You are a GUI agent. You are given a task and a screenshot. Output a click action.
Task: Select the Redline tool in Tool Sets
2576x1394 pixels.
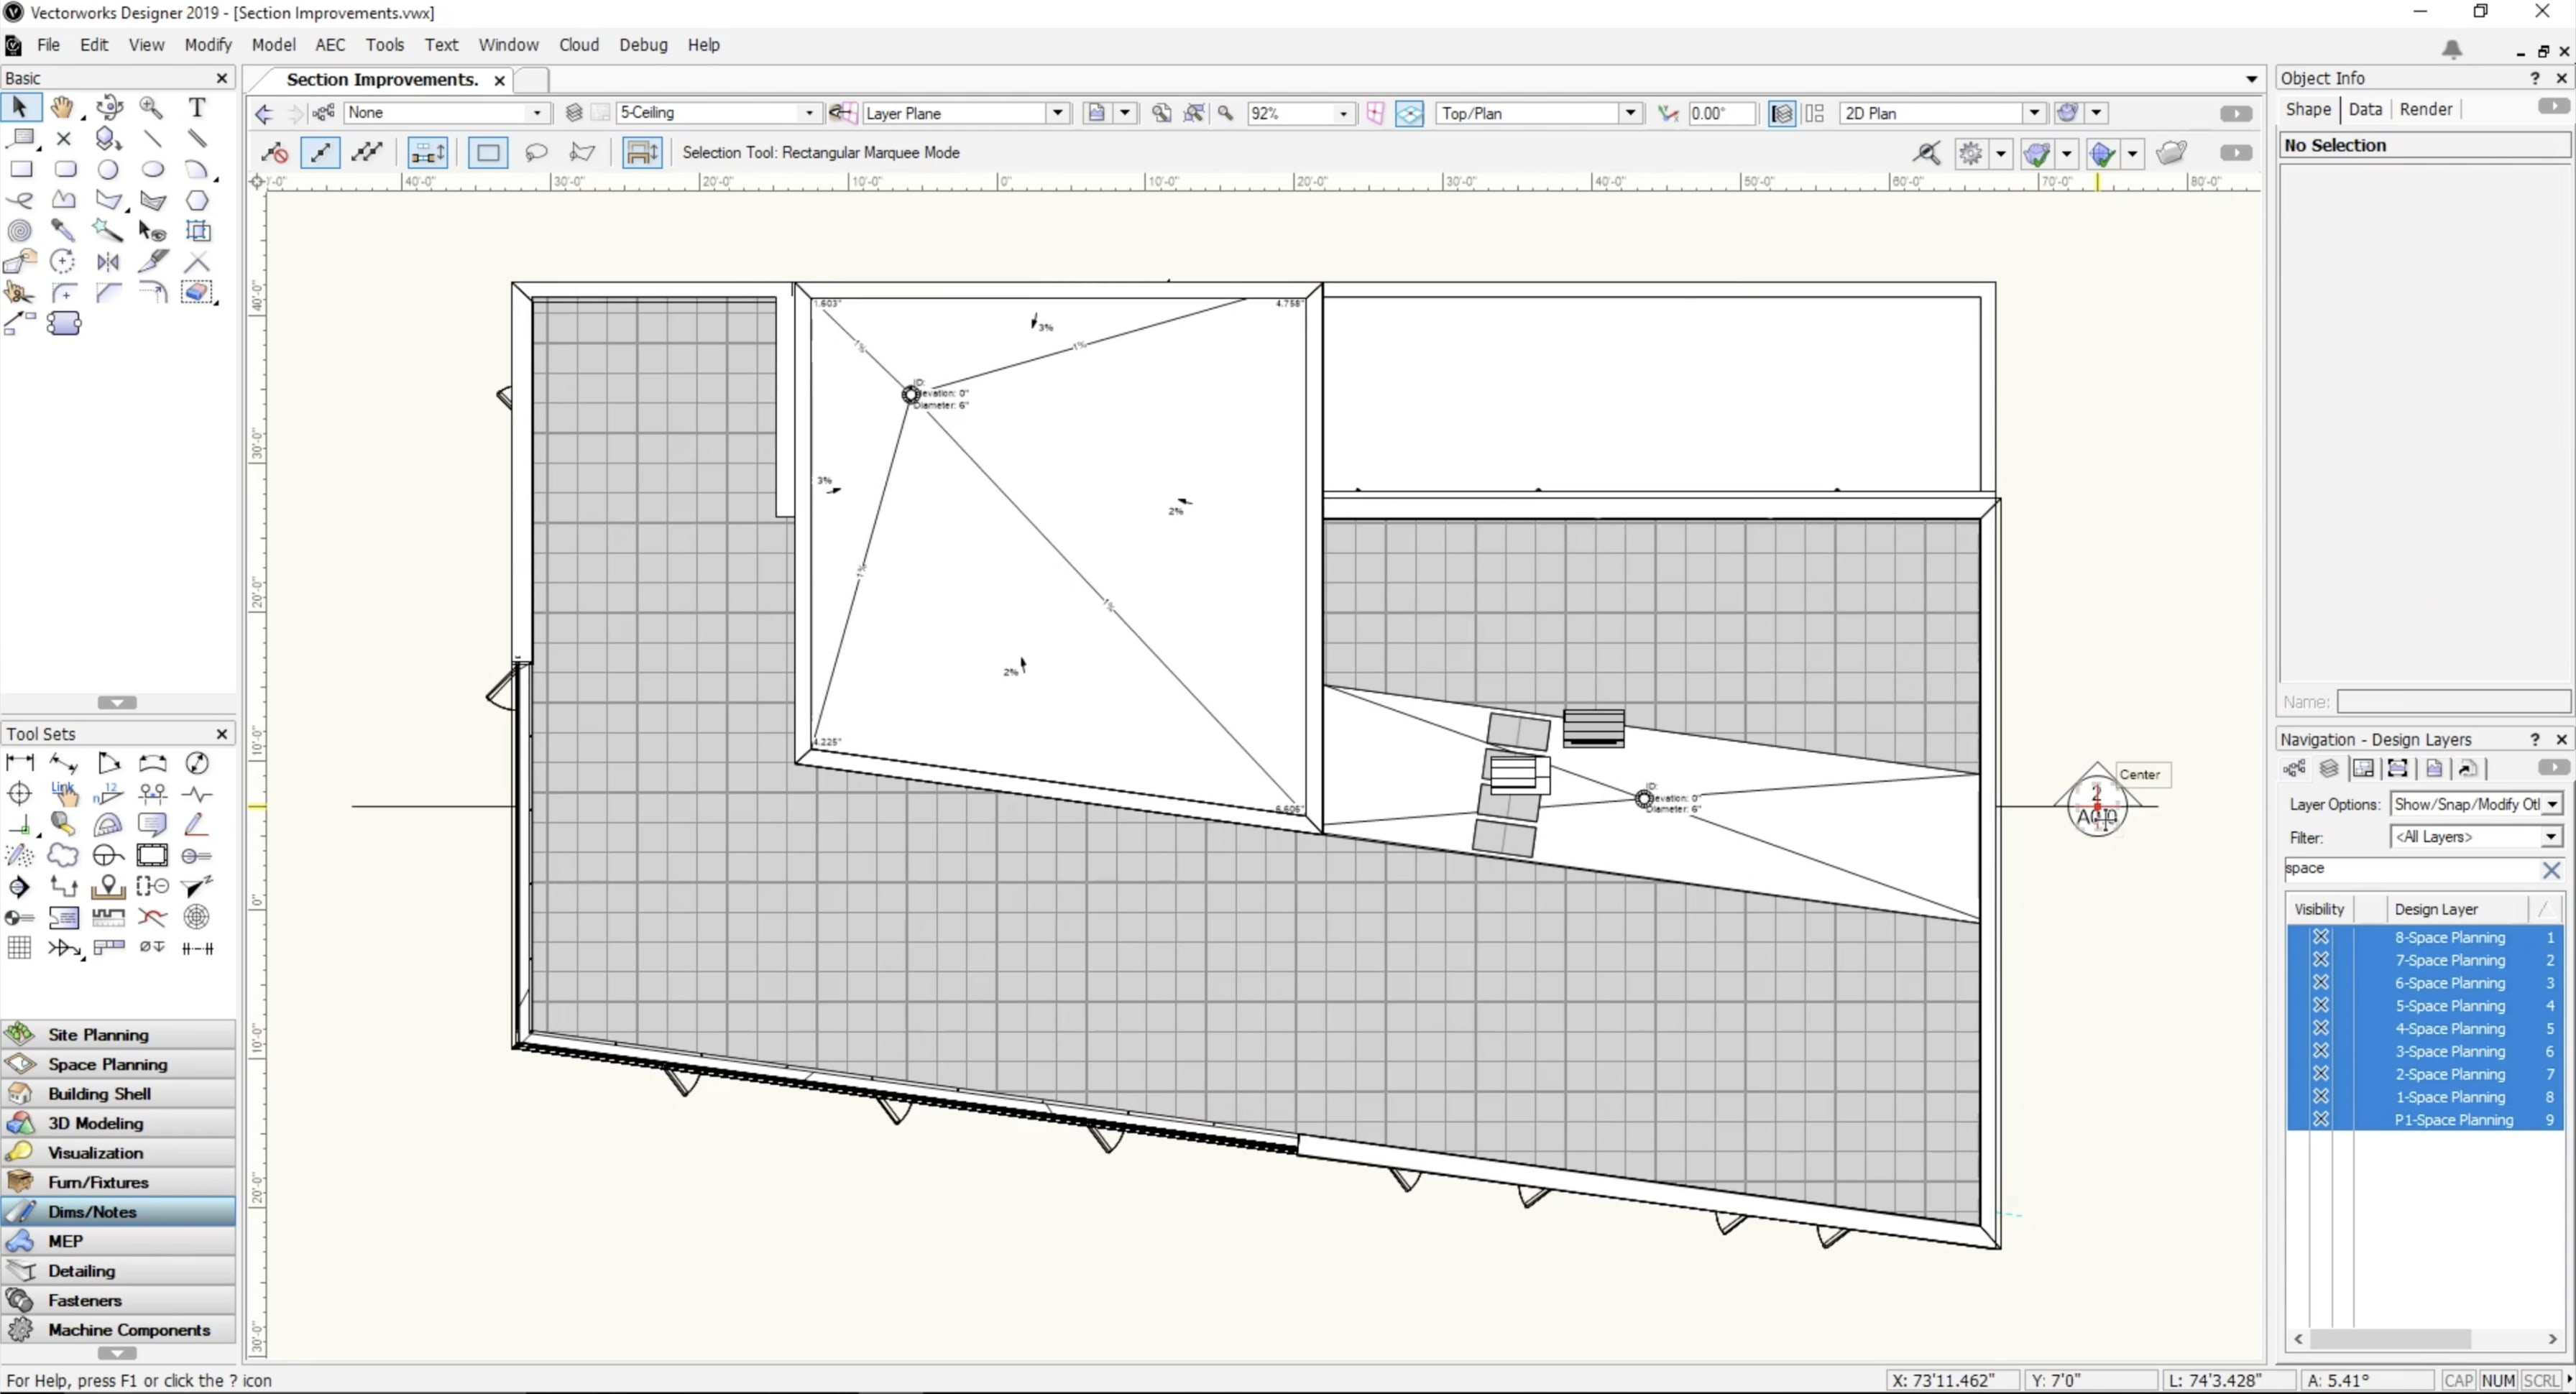pyautogui.click(x=196, y=824)
